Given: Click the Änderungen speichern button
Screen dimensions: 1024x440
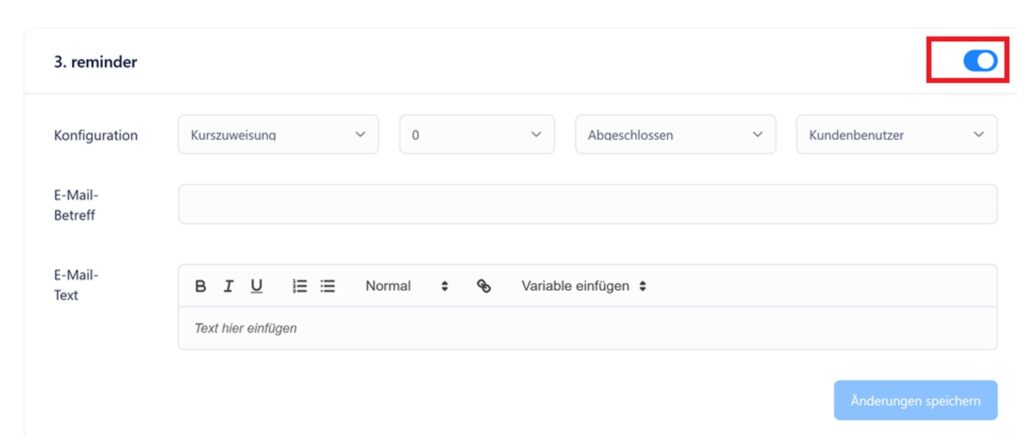Looking at the screenshot, I should click(x=916, y=400).
